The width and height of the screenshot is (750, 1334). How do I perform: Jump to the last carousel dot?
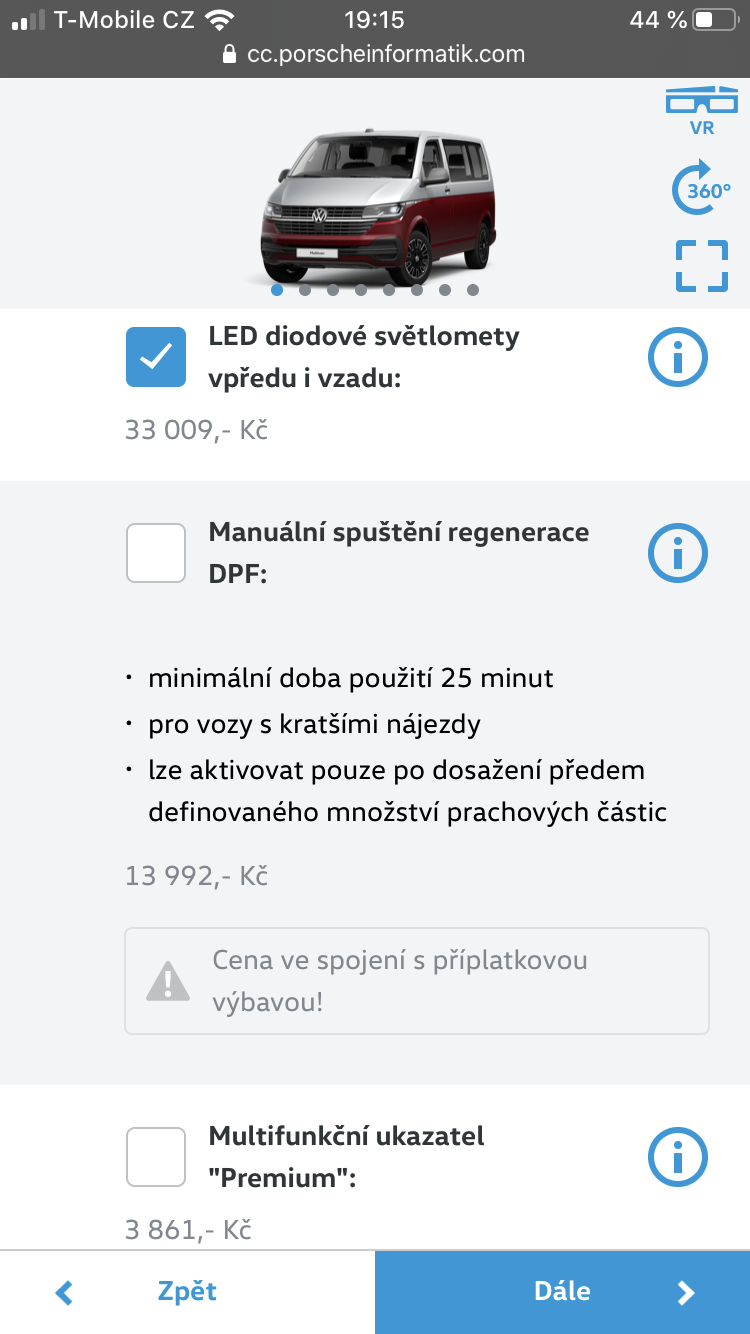coord(473,290)
